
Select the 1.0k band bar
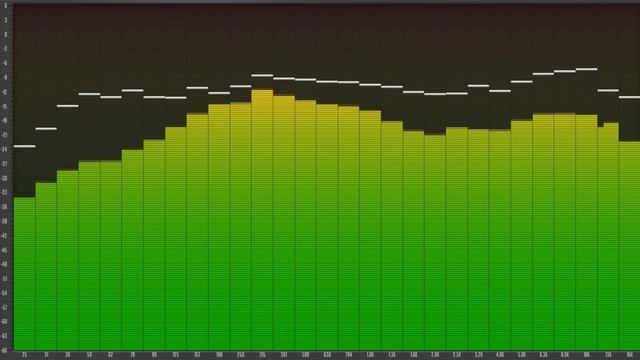coord(370,231)
